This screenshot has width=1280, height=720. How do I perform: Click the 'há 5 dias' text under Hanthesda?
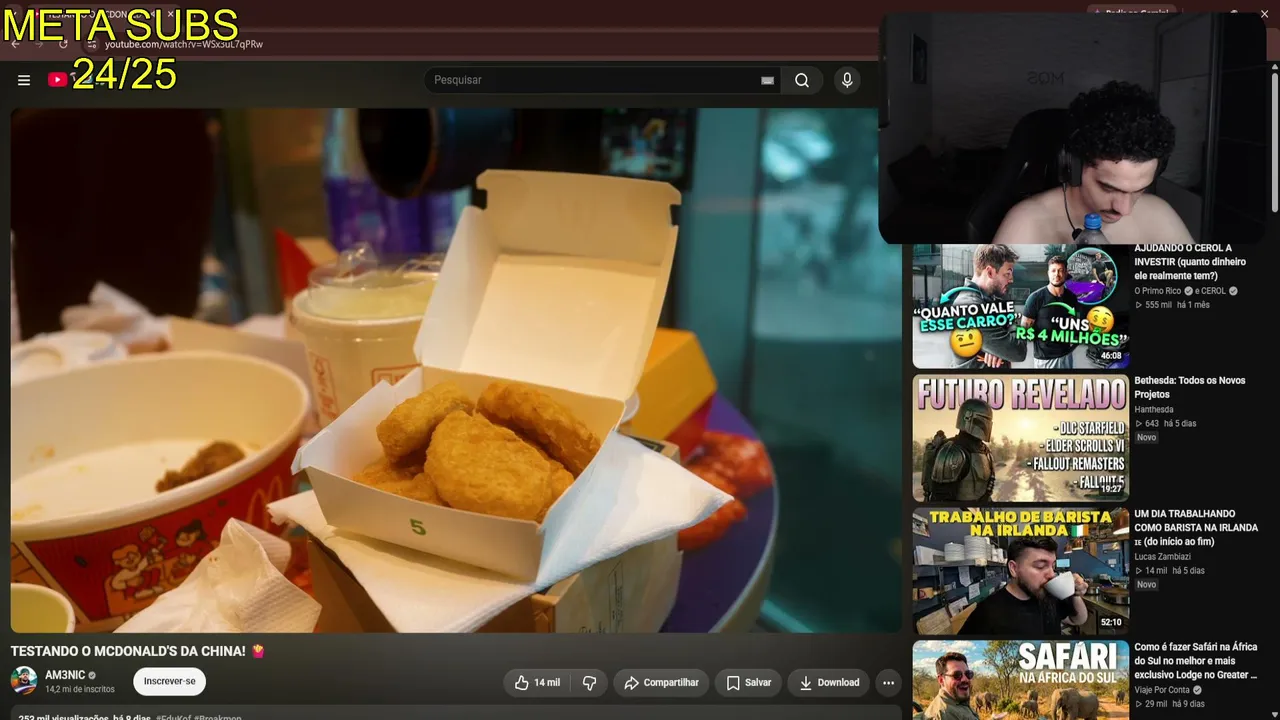click(x=1179, y=424)
